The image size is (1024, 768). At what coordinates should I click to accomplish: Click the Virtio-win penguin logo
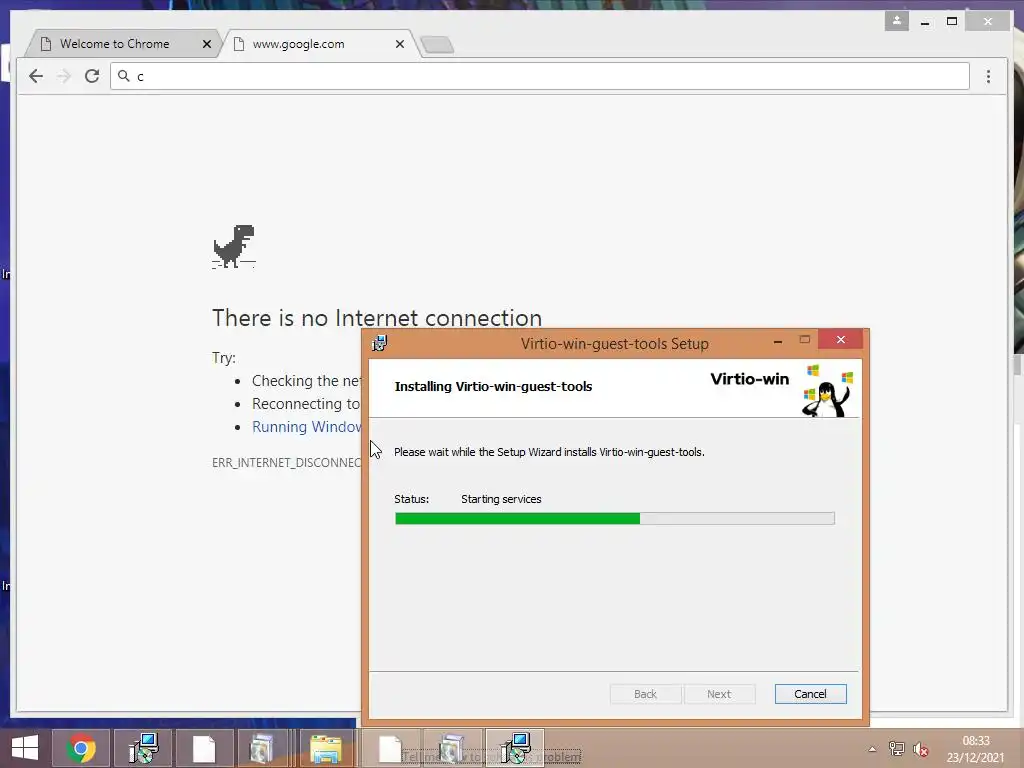pos(827,391)
